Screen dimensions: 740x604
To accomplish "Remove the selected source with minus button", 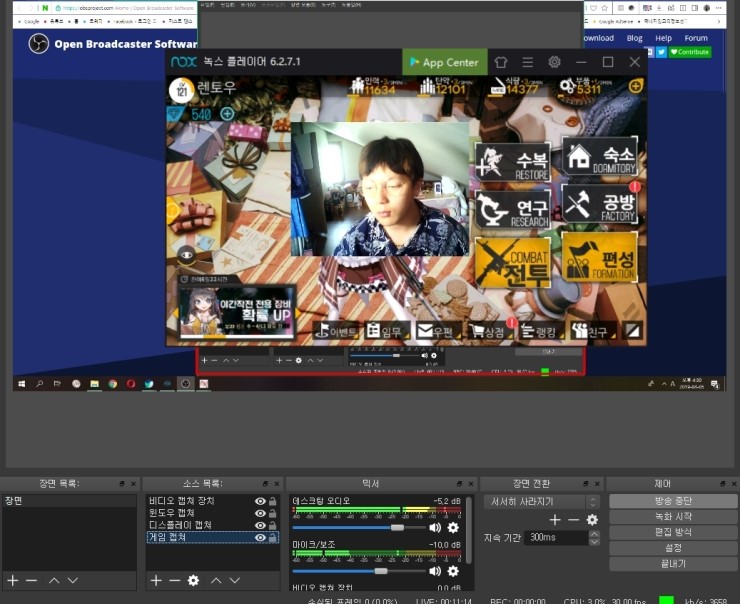I will click(x=175, y=580).
